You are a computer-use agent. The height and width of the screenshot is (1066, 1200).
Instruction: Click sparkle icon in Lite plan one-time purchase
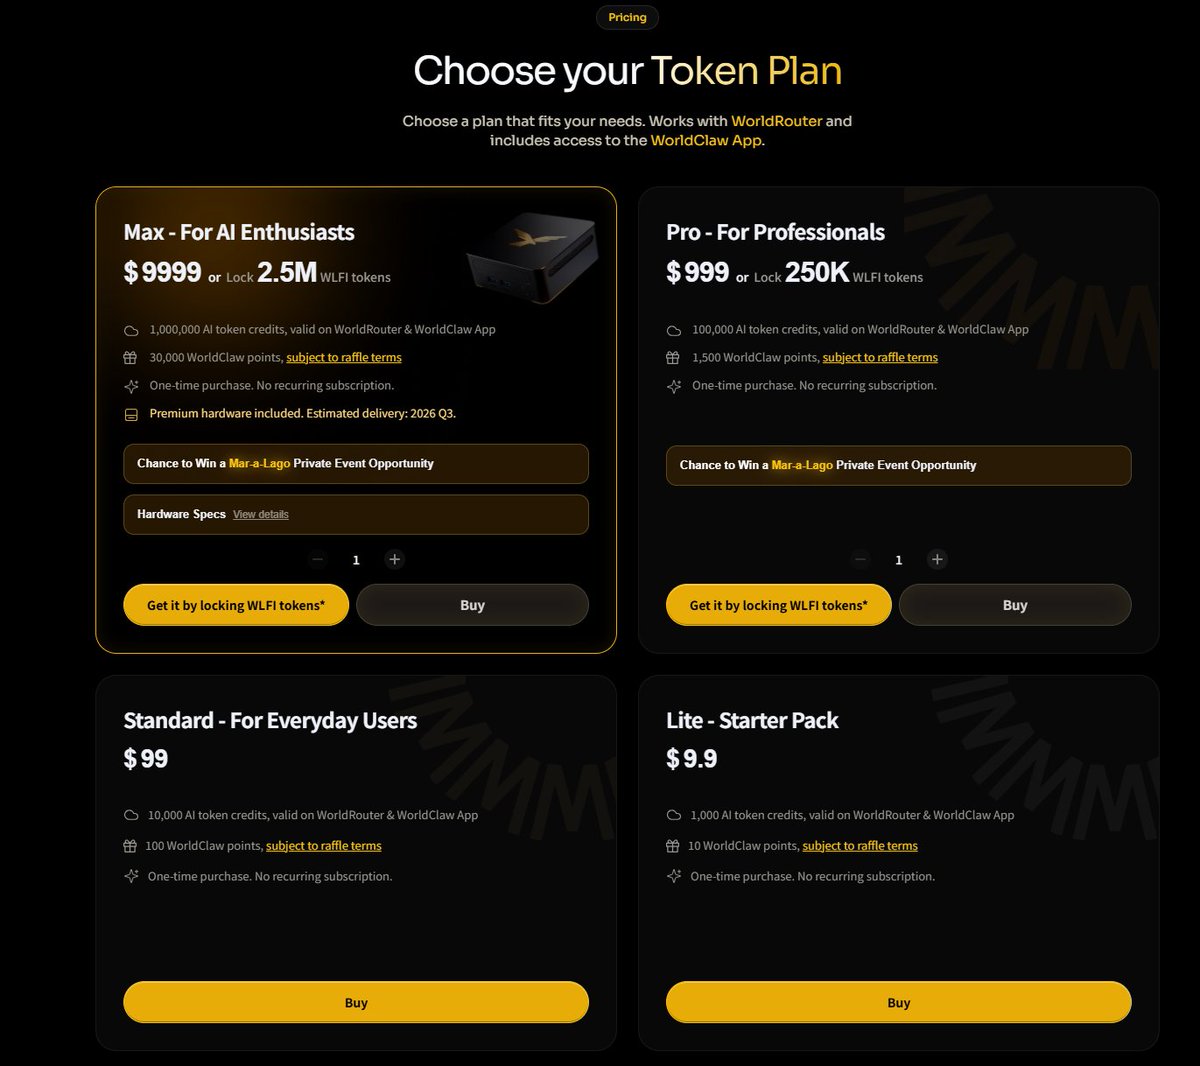coord(673,876)
